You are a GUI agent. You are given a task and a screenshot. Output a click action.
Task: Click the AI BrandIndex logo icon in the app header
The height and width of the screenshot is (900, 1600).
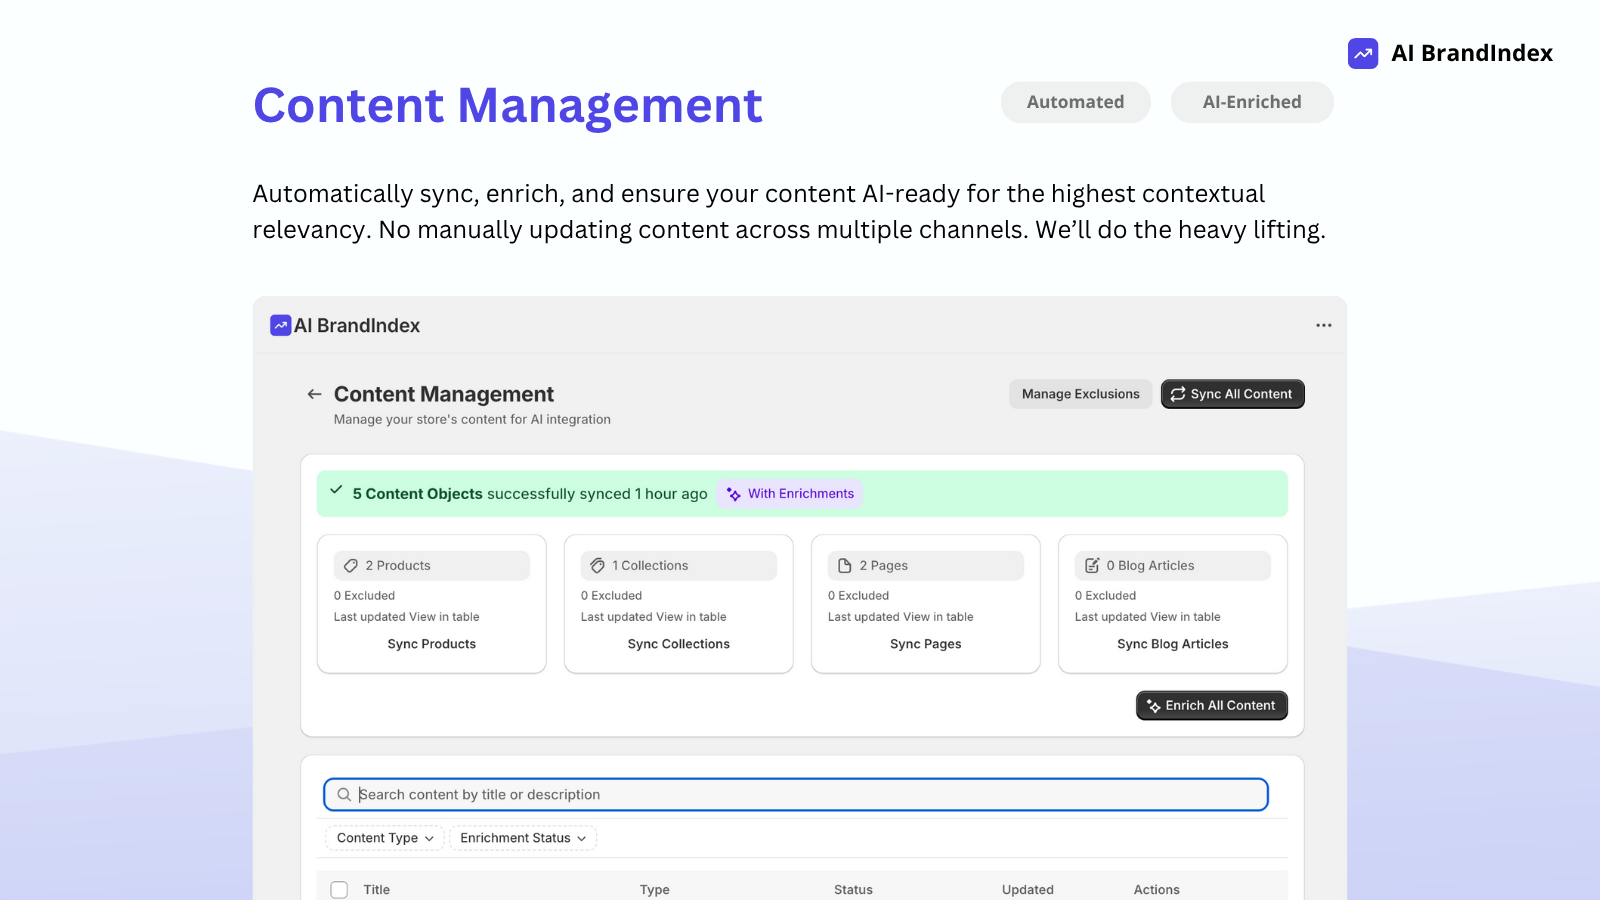tap(280, 325)
